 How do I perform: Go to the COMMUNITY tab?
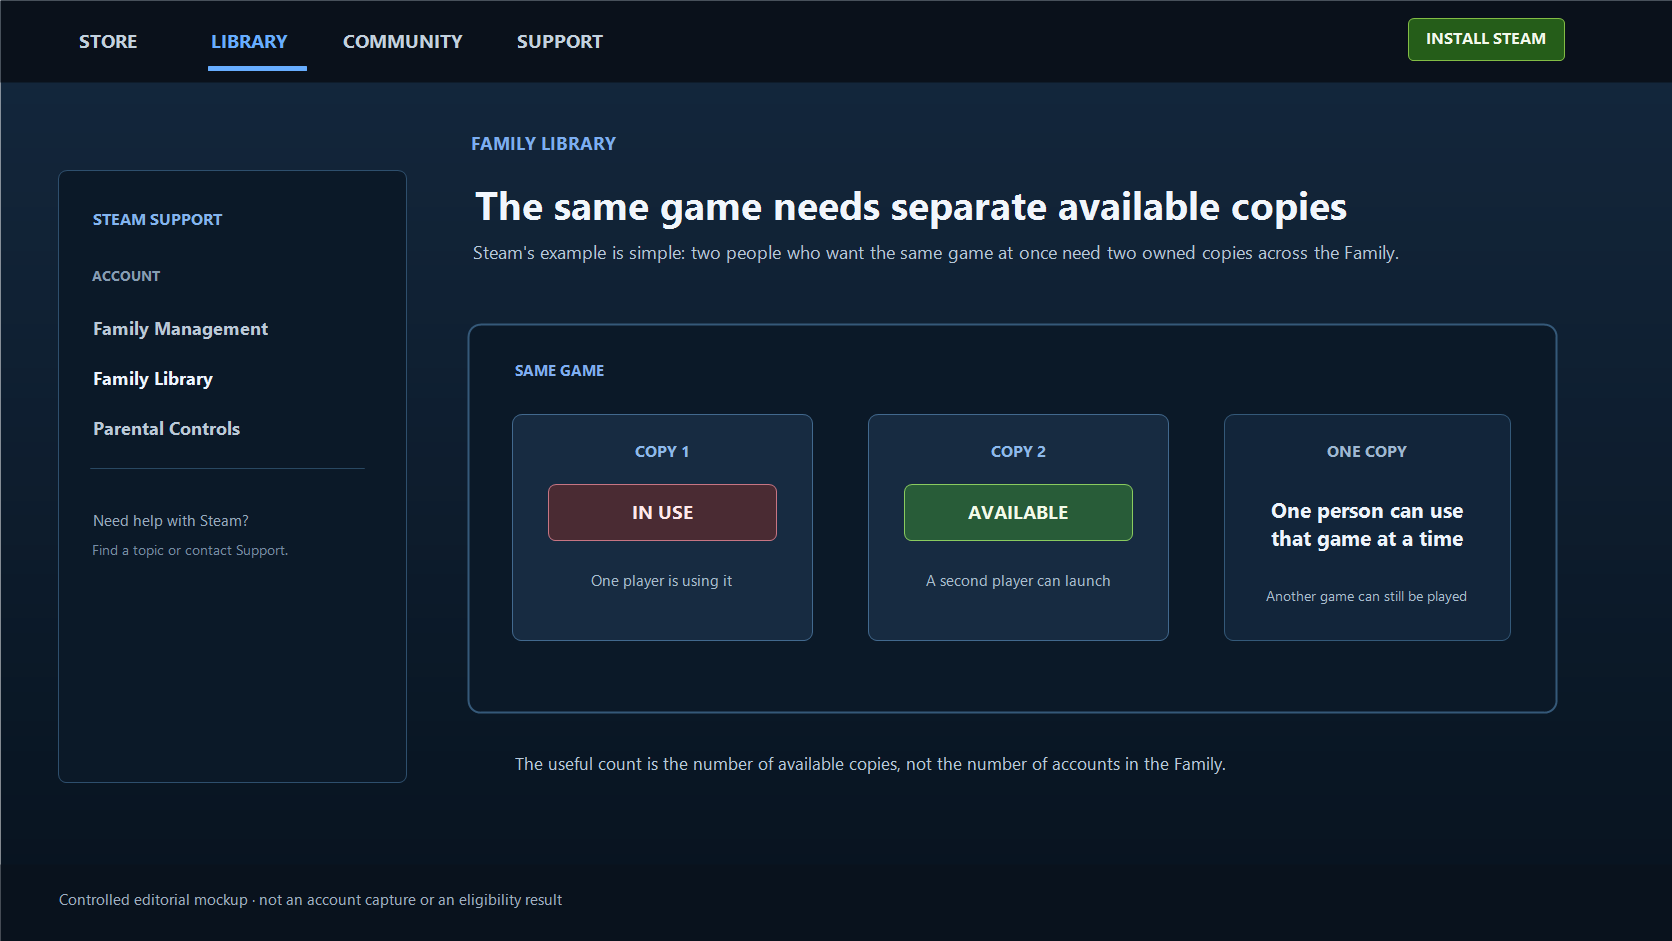pos(402,41)
